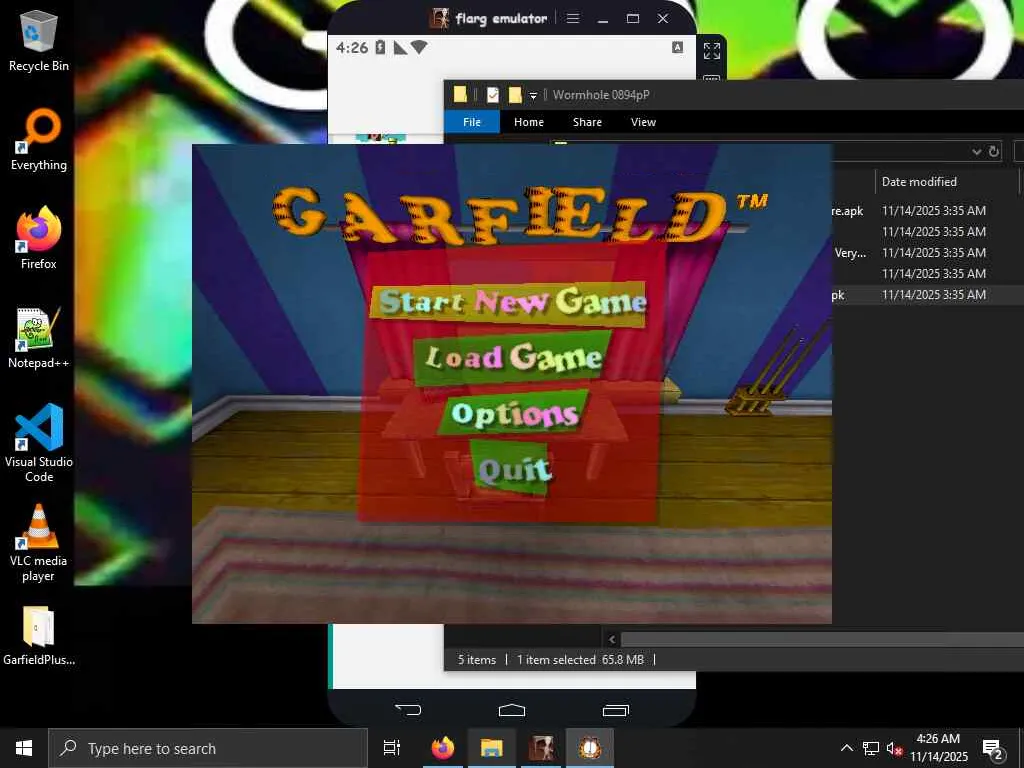Open the notification center icon
The height and width of the screenshot is (768, 1024).
pyautogui.click(x=992, y=749)
